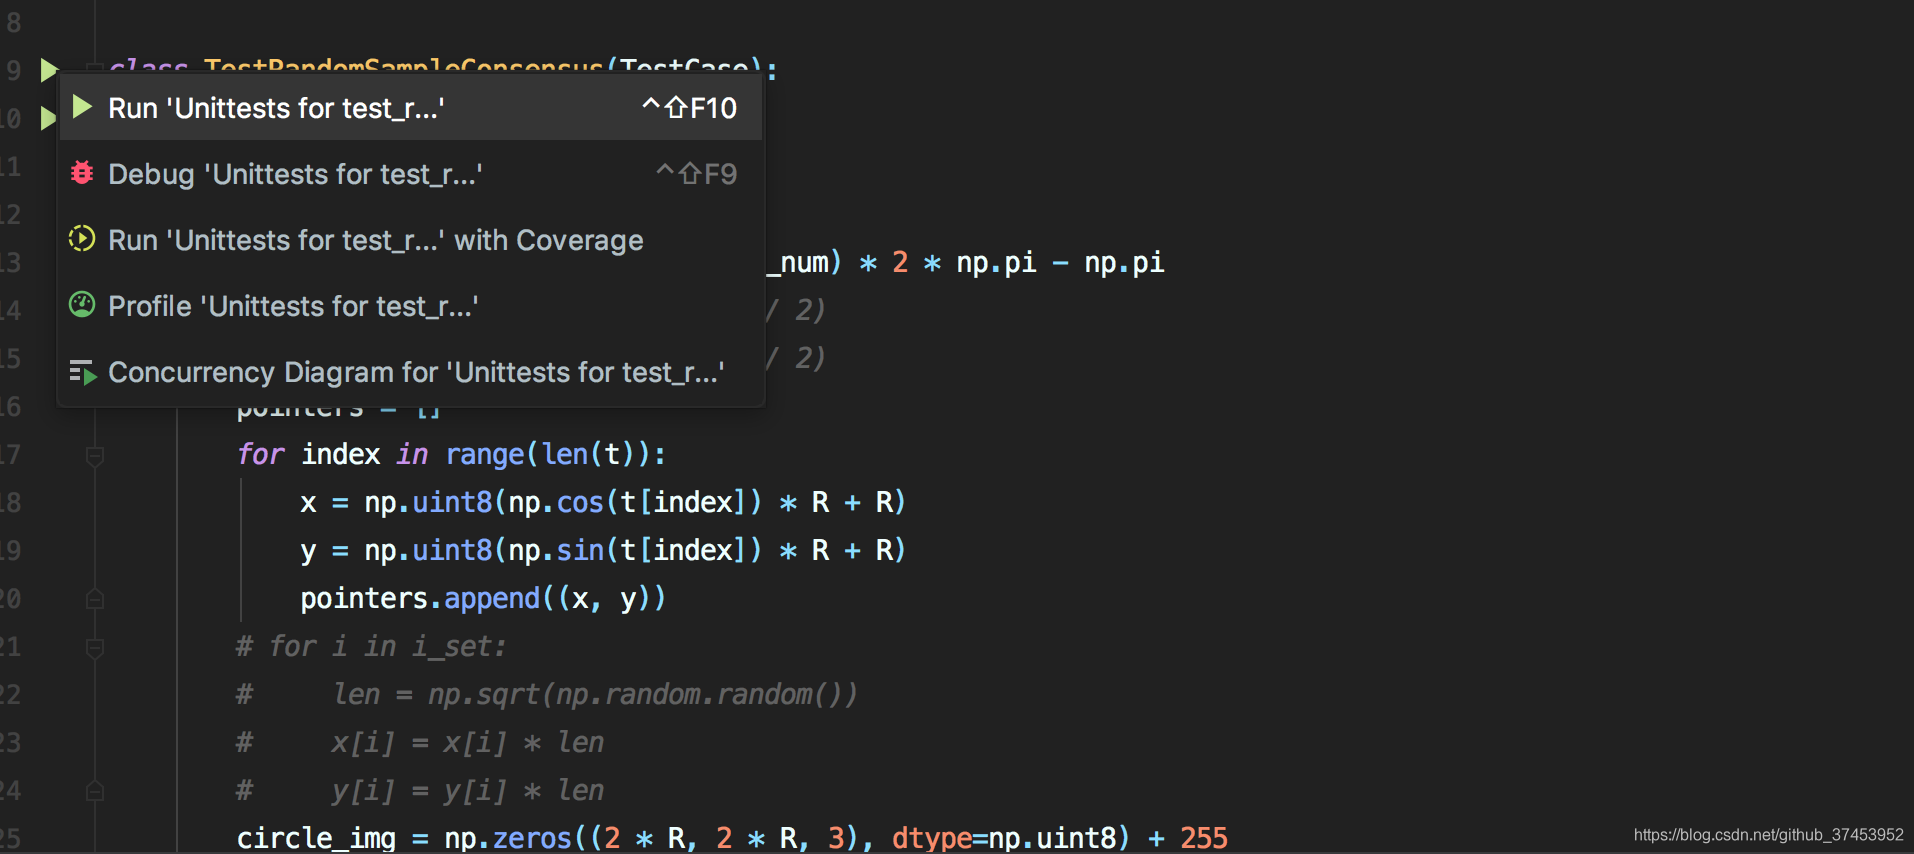
Task: Click the 'y[i] = y[i] * len' comment
Action: click(468, 790)
